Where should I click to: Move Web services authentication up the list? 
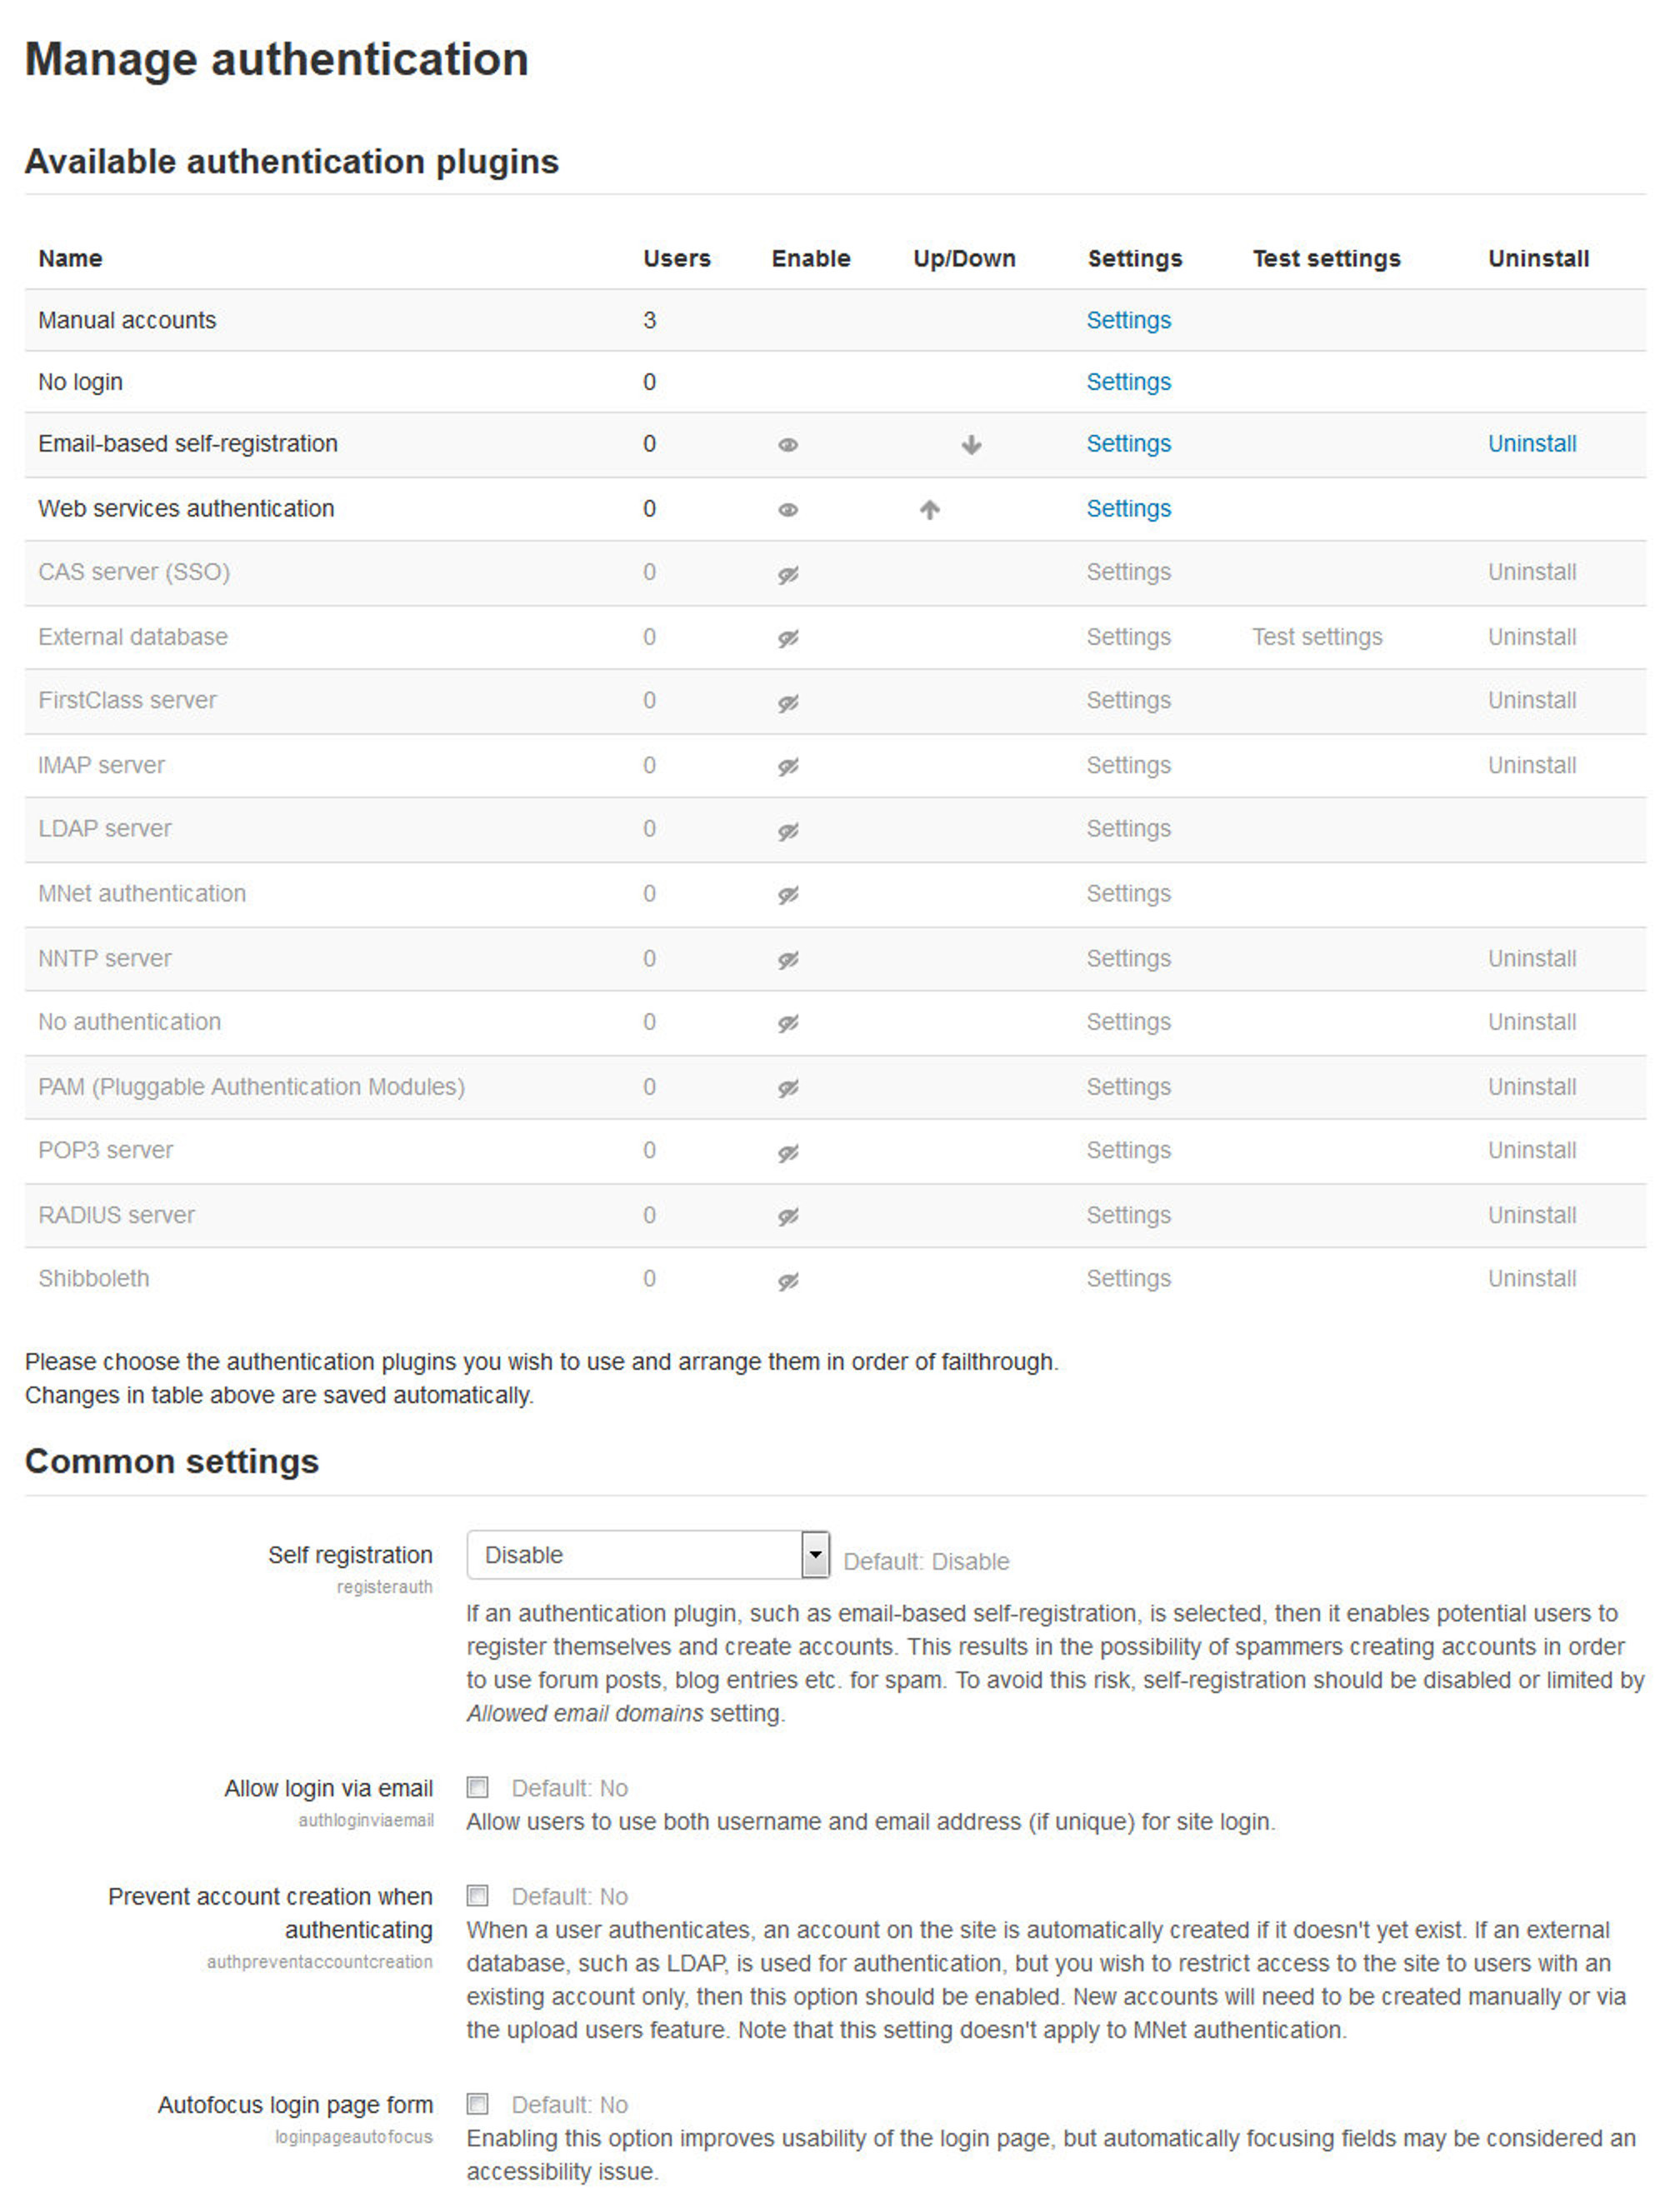point(929,510)
